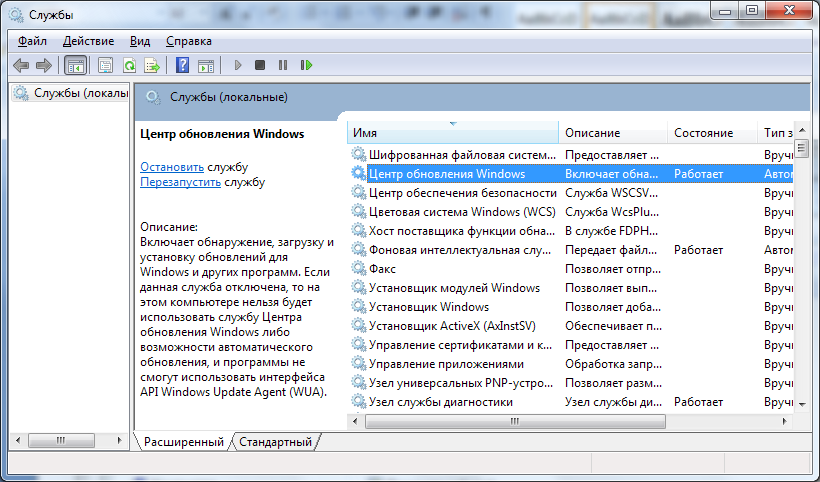Click the tree pane scroll left arrow

tap(18, 441)
